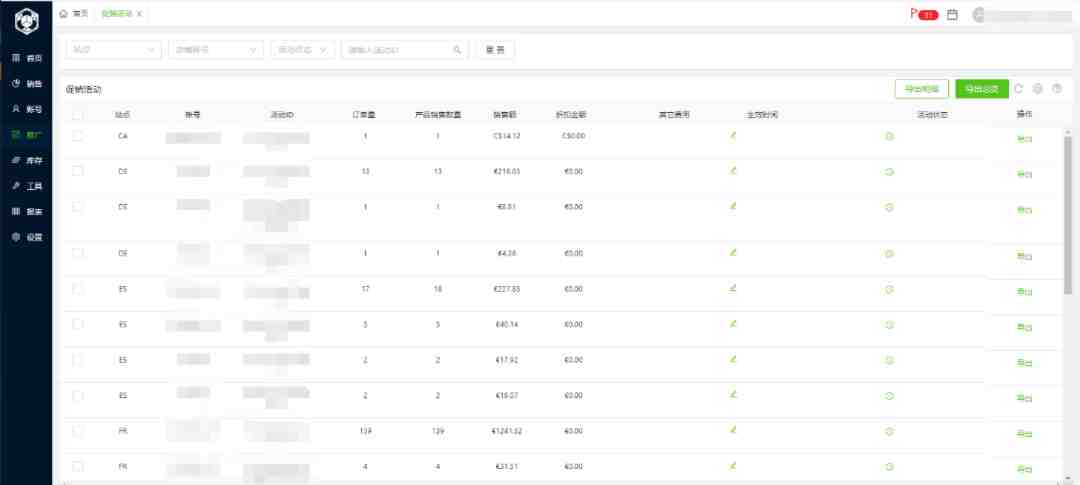Image resolution: width=1080 pixels, height=485 pixels.
Task: Close the 促销活动 tab via its X
Action: (139, 14)
